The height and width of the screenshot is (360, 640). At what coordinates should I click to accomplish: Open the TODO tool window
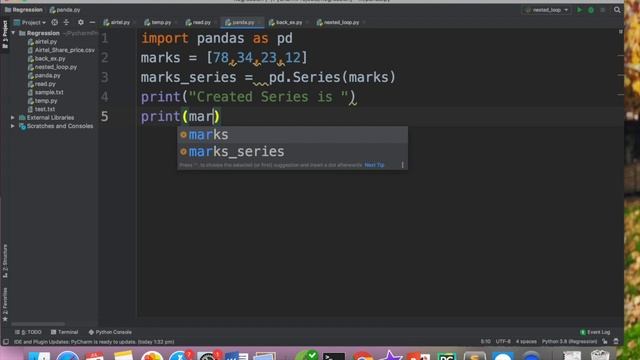pyautogui.click(x=29, y=332)
